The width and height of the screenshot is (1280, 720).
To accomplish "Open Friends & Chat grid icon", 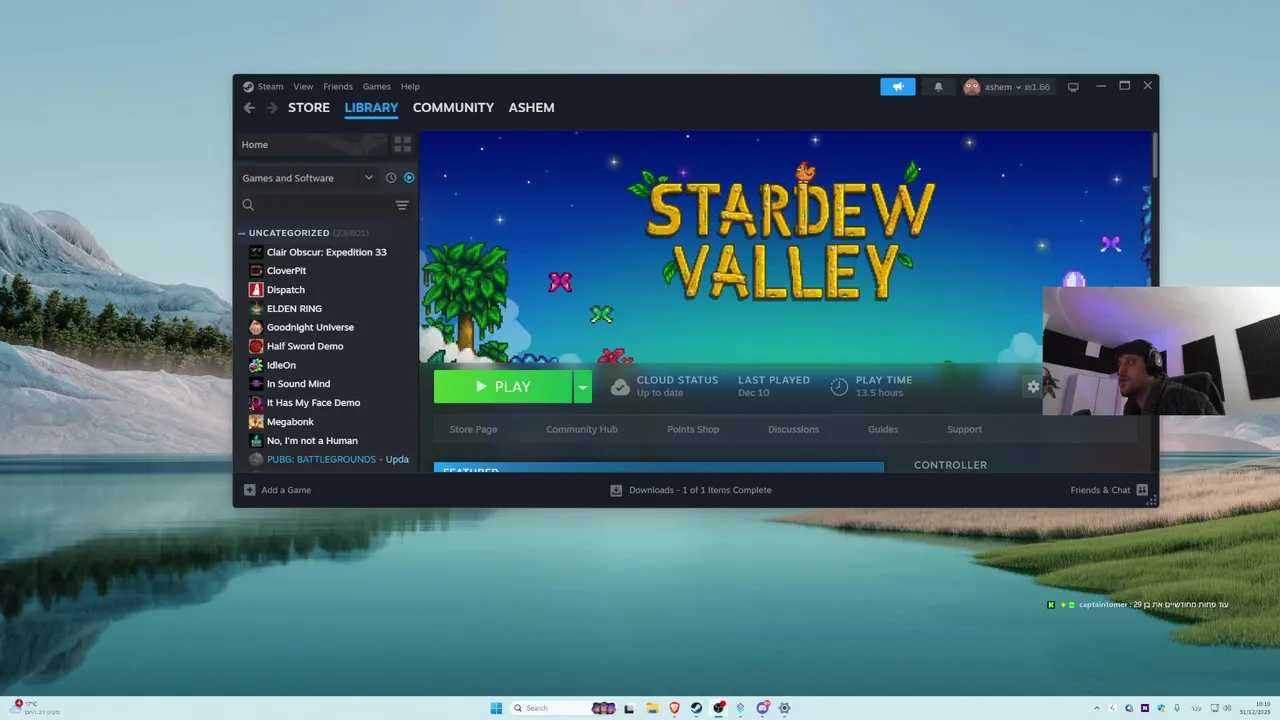I will (x=1142, y=490).
